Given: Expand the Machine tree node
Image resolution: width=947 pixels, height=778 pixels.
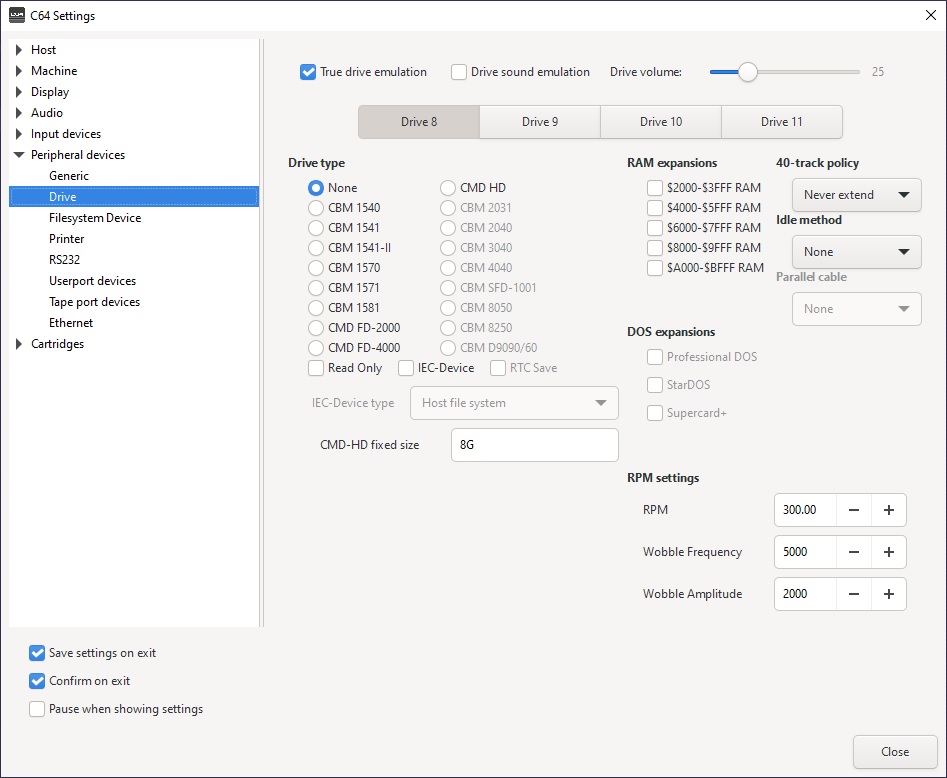Looking at the screenshot, I should click(x=19, y=71).
